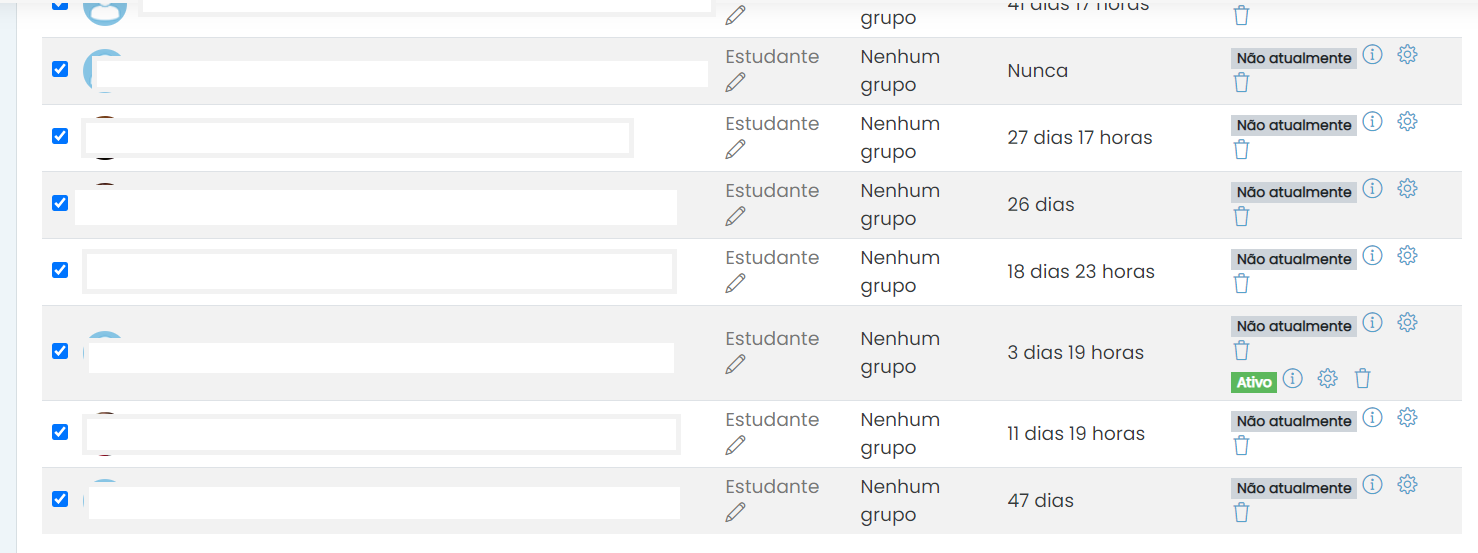
Task: Toggle checkbox in the 47 dias row
Action: point(60,499)
